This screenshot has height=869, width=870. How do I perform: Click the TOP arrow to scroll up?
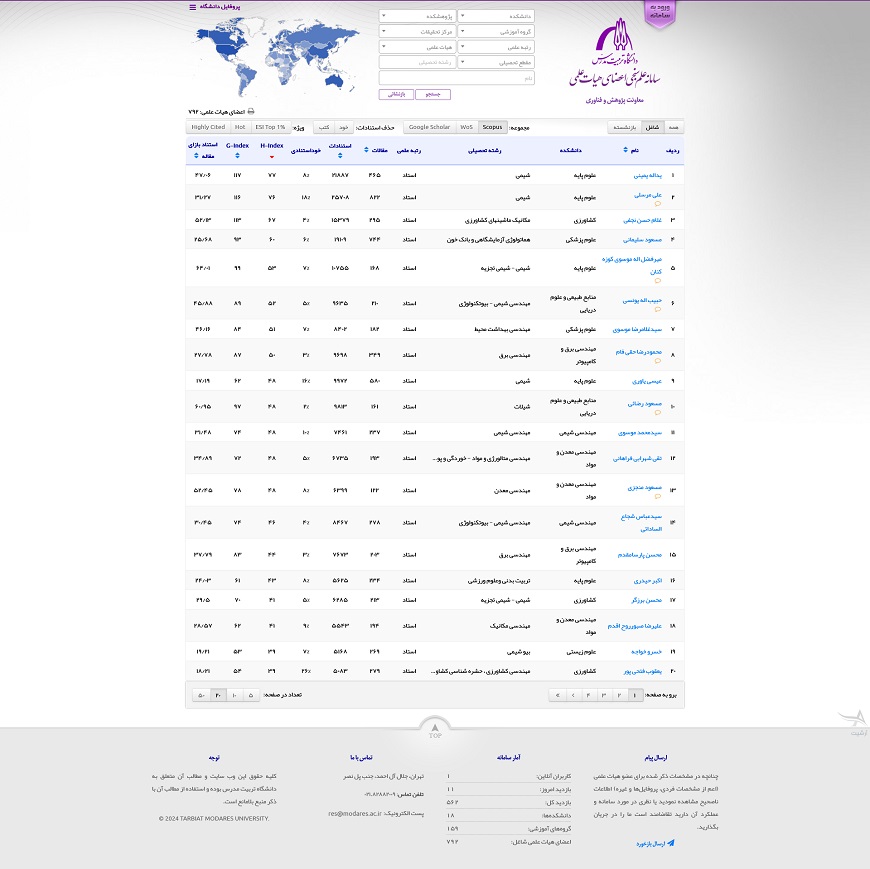coord(434,727)
